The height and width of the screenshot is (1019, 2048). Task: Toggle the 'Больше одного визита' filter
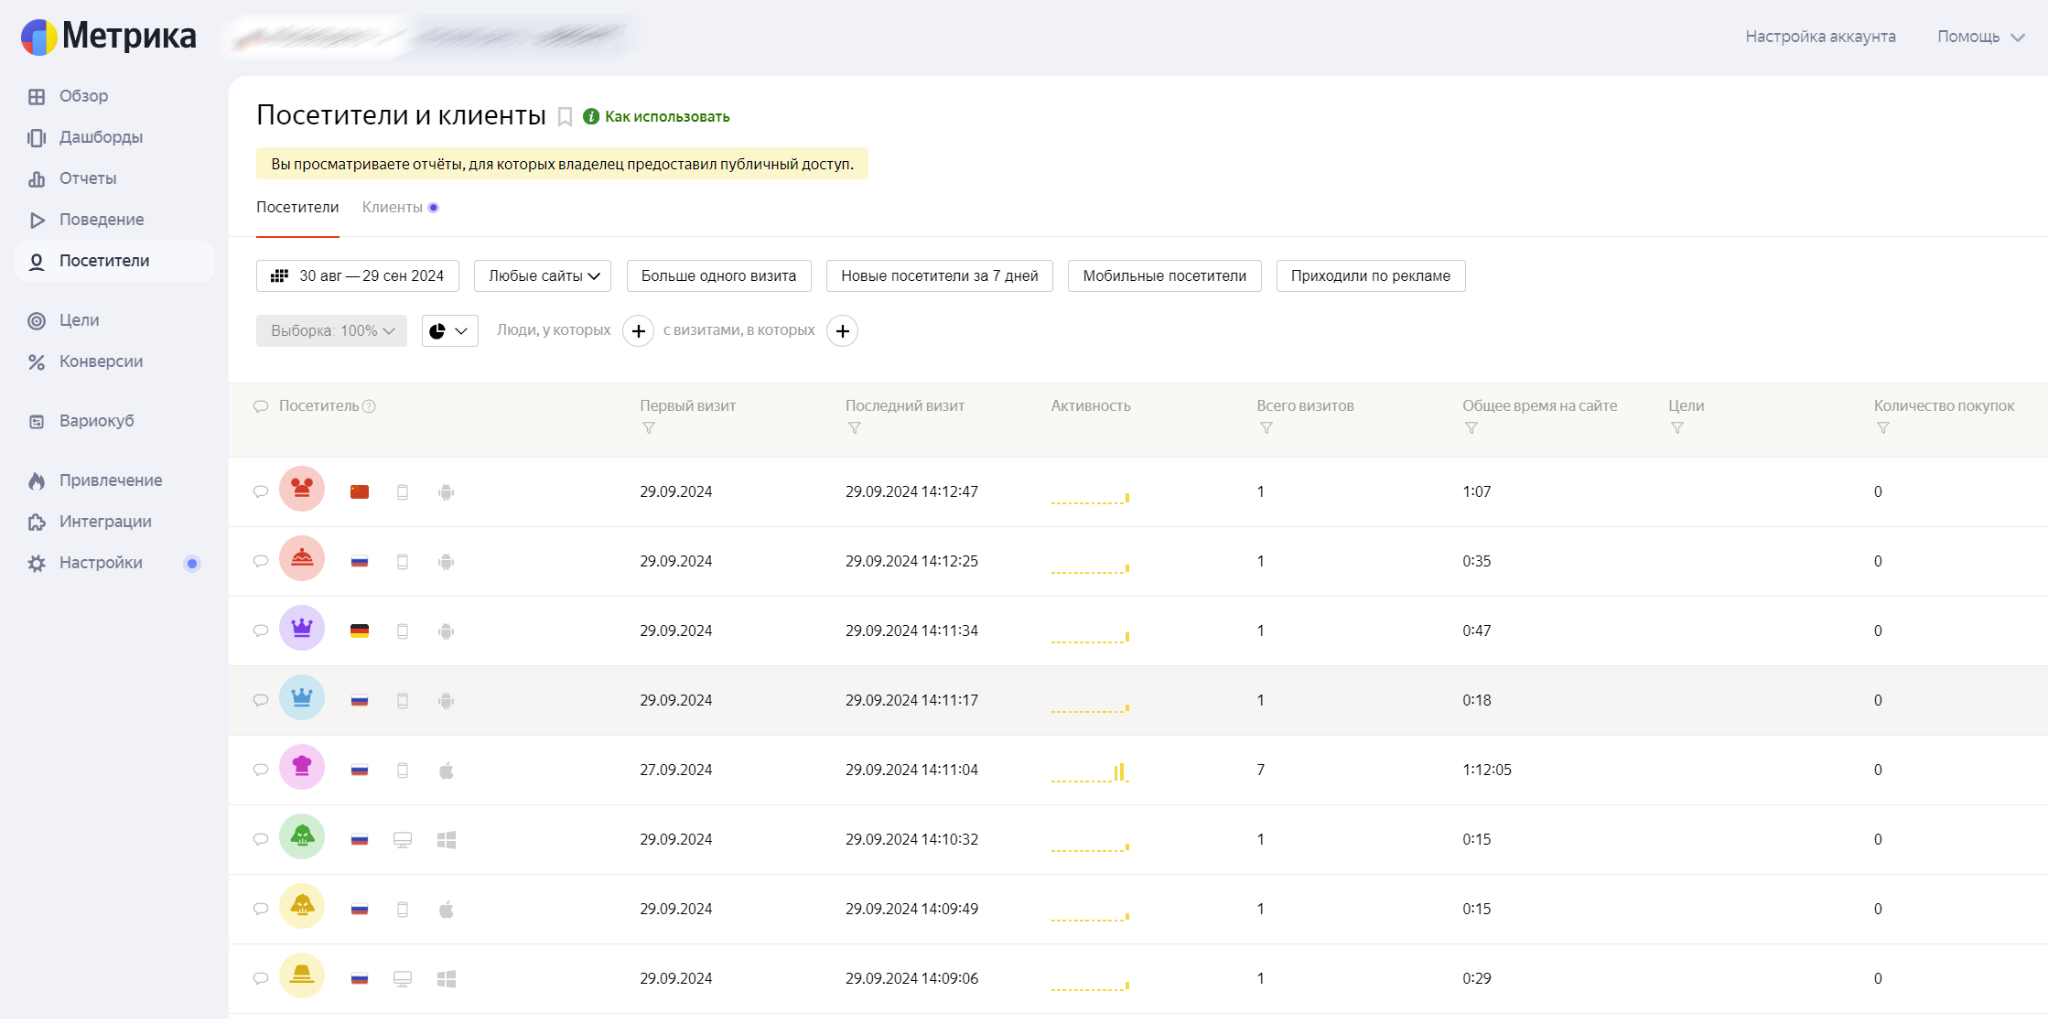point(718,276)
